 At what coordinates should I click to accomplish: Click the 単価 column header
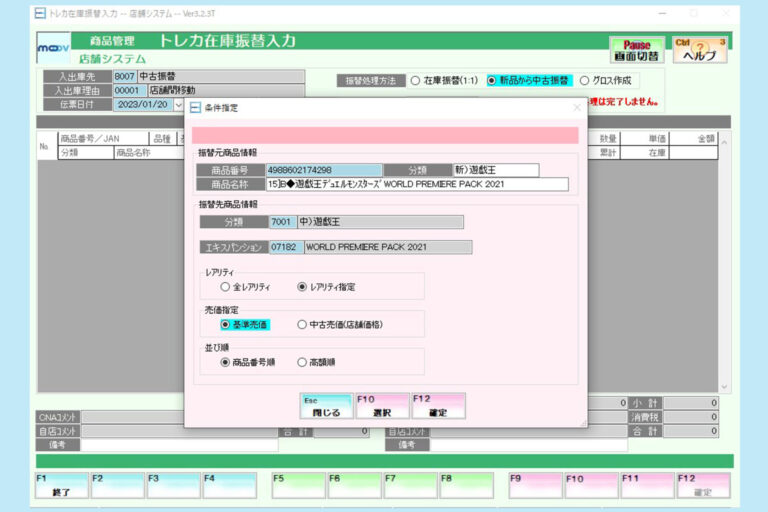tap(645, 139)
